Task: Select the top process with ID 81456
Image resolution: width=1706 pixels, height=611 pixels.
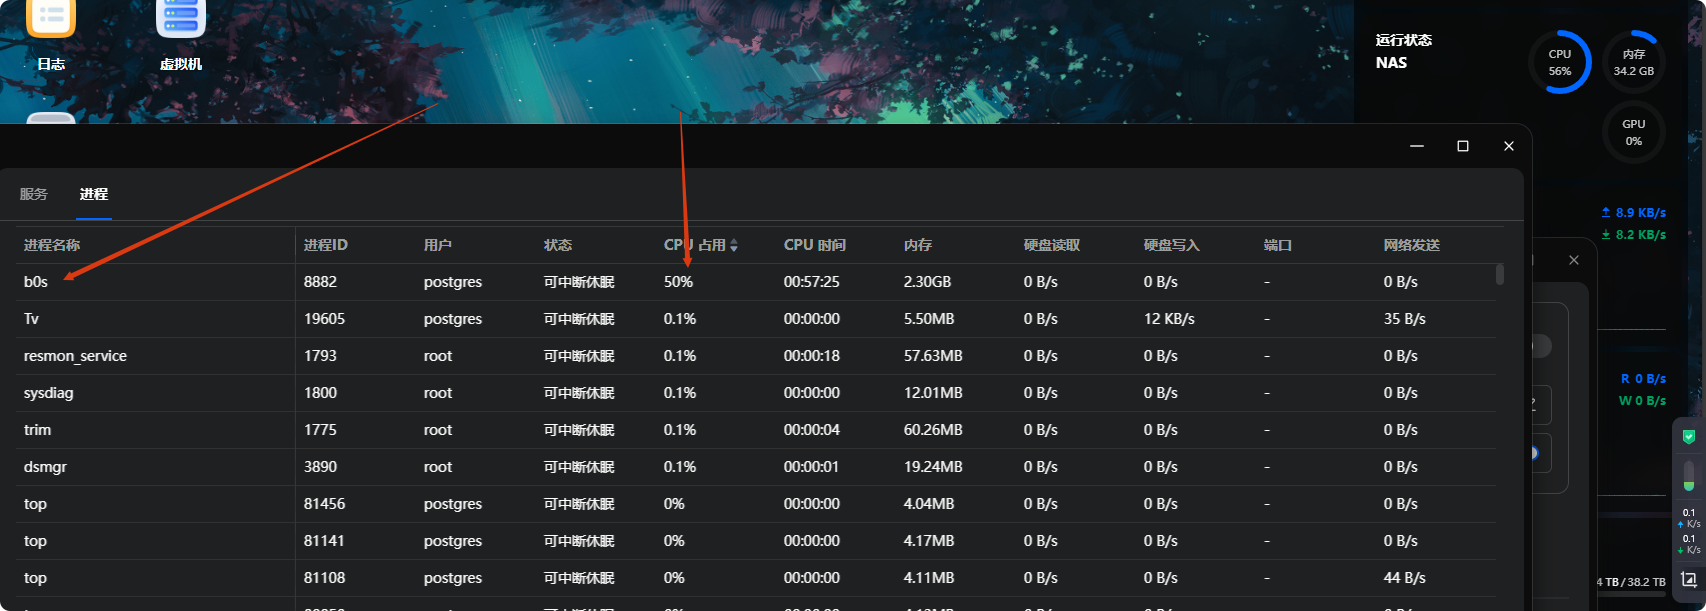Action: tap(756, 504)
